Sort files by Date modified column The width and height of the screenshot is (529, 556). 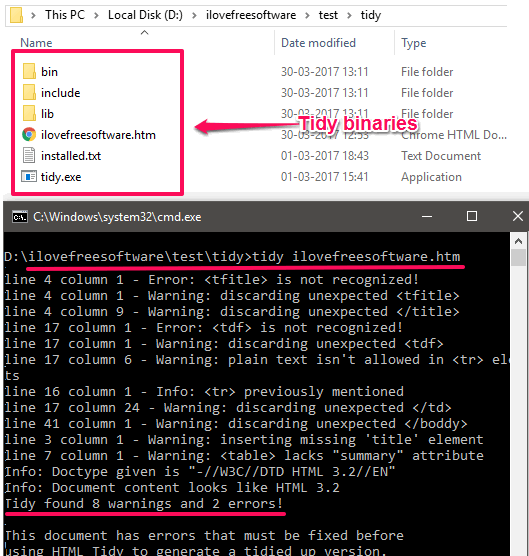318,43
